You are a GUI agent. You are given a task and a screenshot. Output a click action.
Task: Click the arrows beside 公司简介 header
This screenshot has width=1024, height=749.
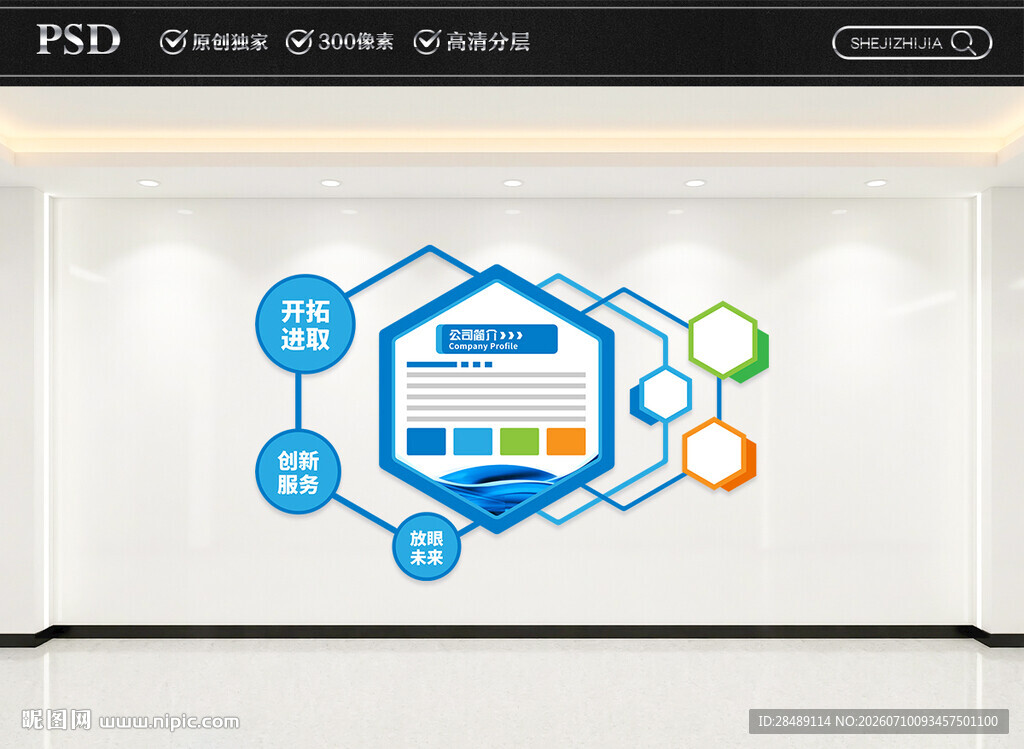point(512,335)
